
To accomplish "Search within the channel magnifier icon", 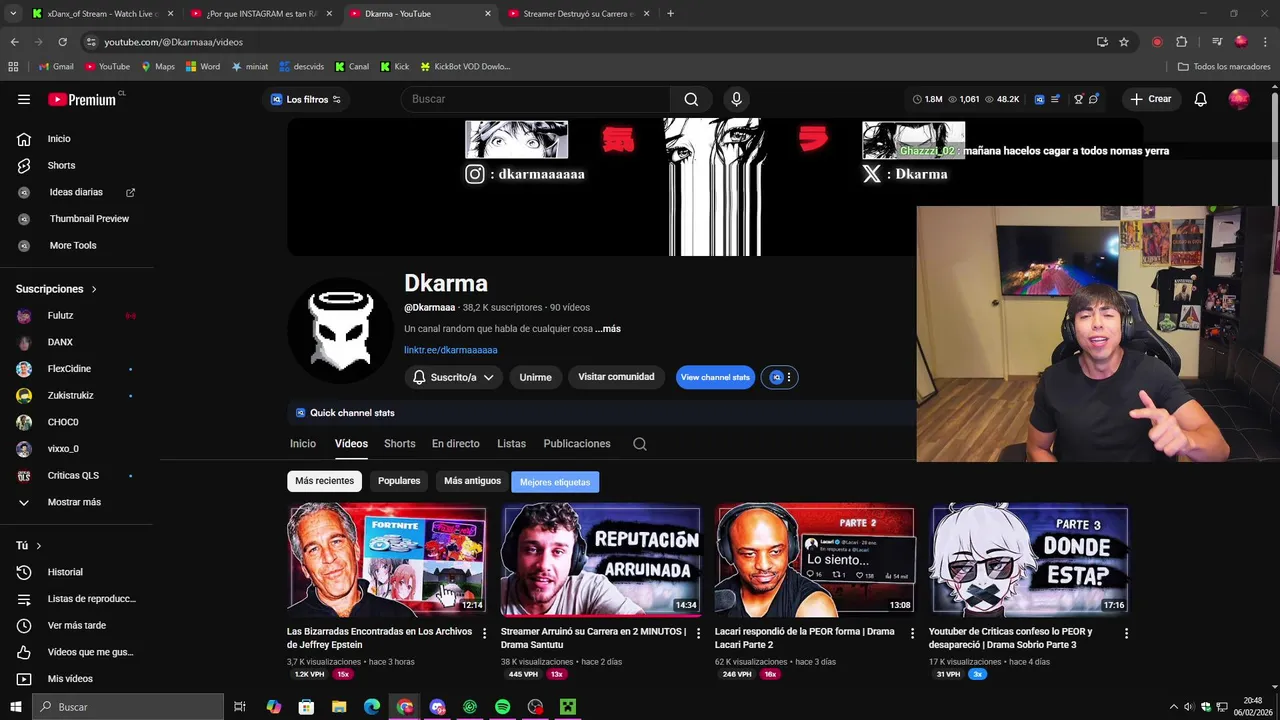I will click(640, 444).
